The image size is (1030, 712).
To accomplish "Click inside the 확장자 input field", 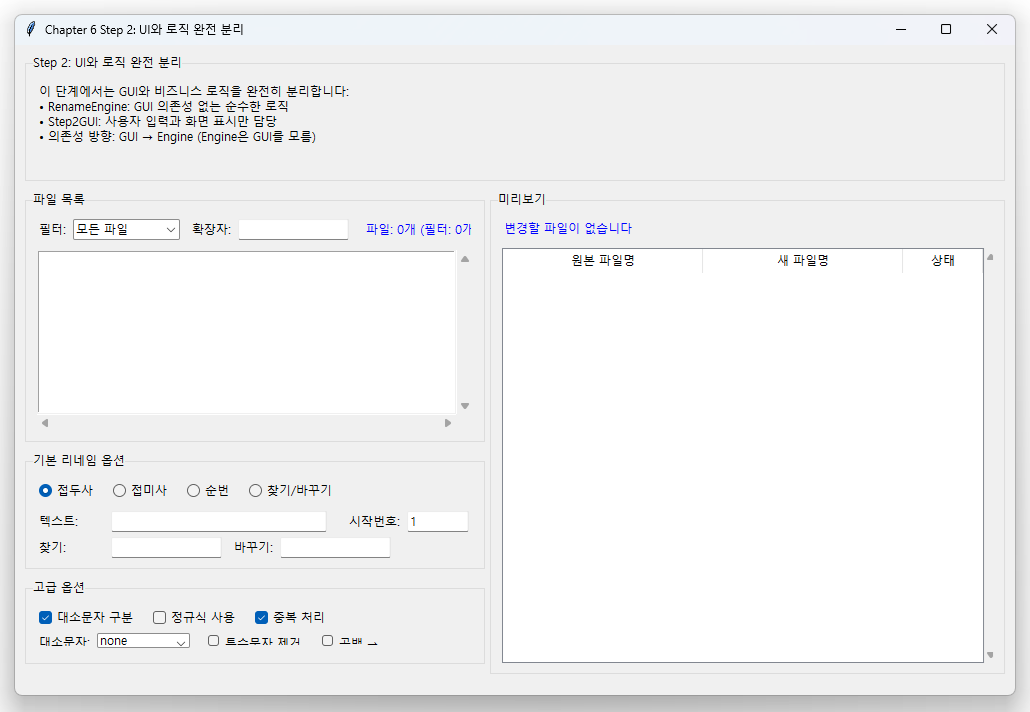I will (293, 229).
